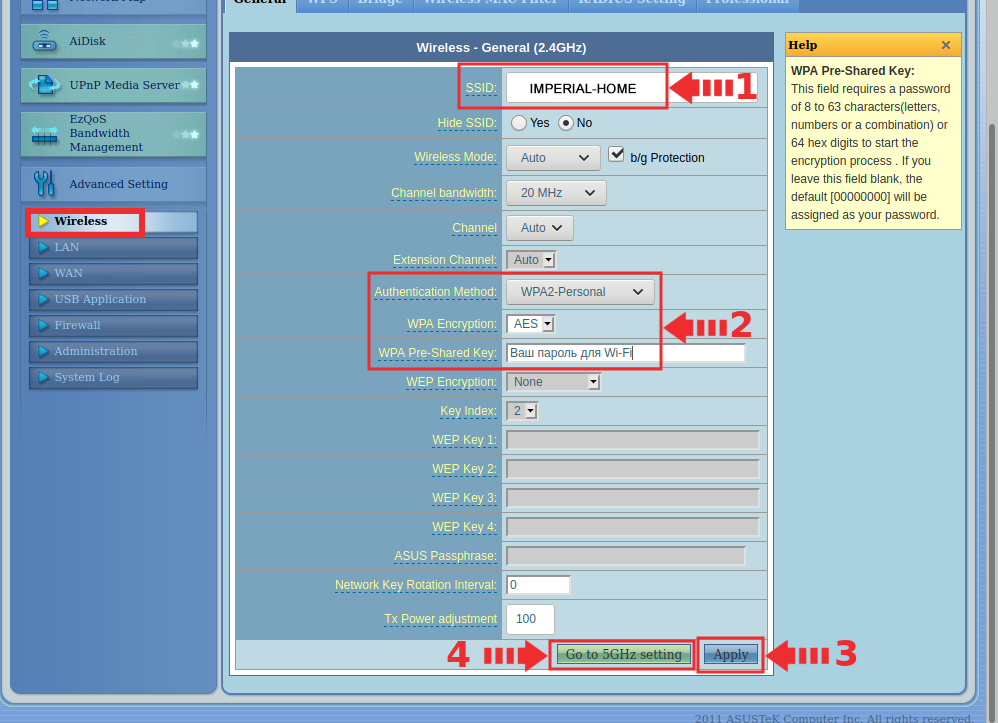Toggle the b/g Protection checkbox

point(616,155)
